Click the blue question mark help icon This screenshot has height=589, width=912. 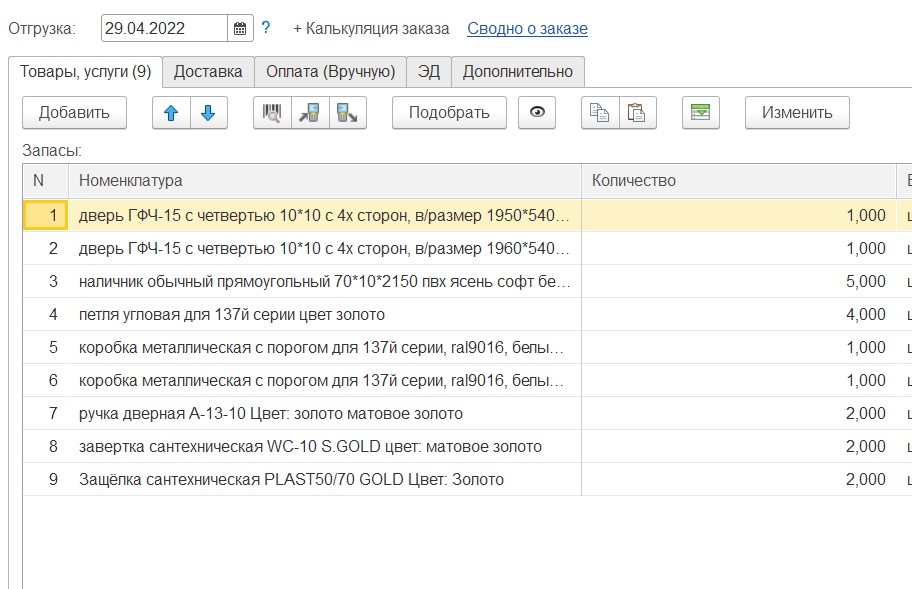(266, 28)
